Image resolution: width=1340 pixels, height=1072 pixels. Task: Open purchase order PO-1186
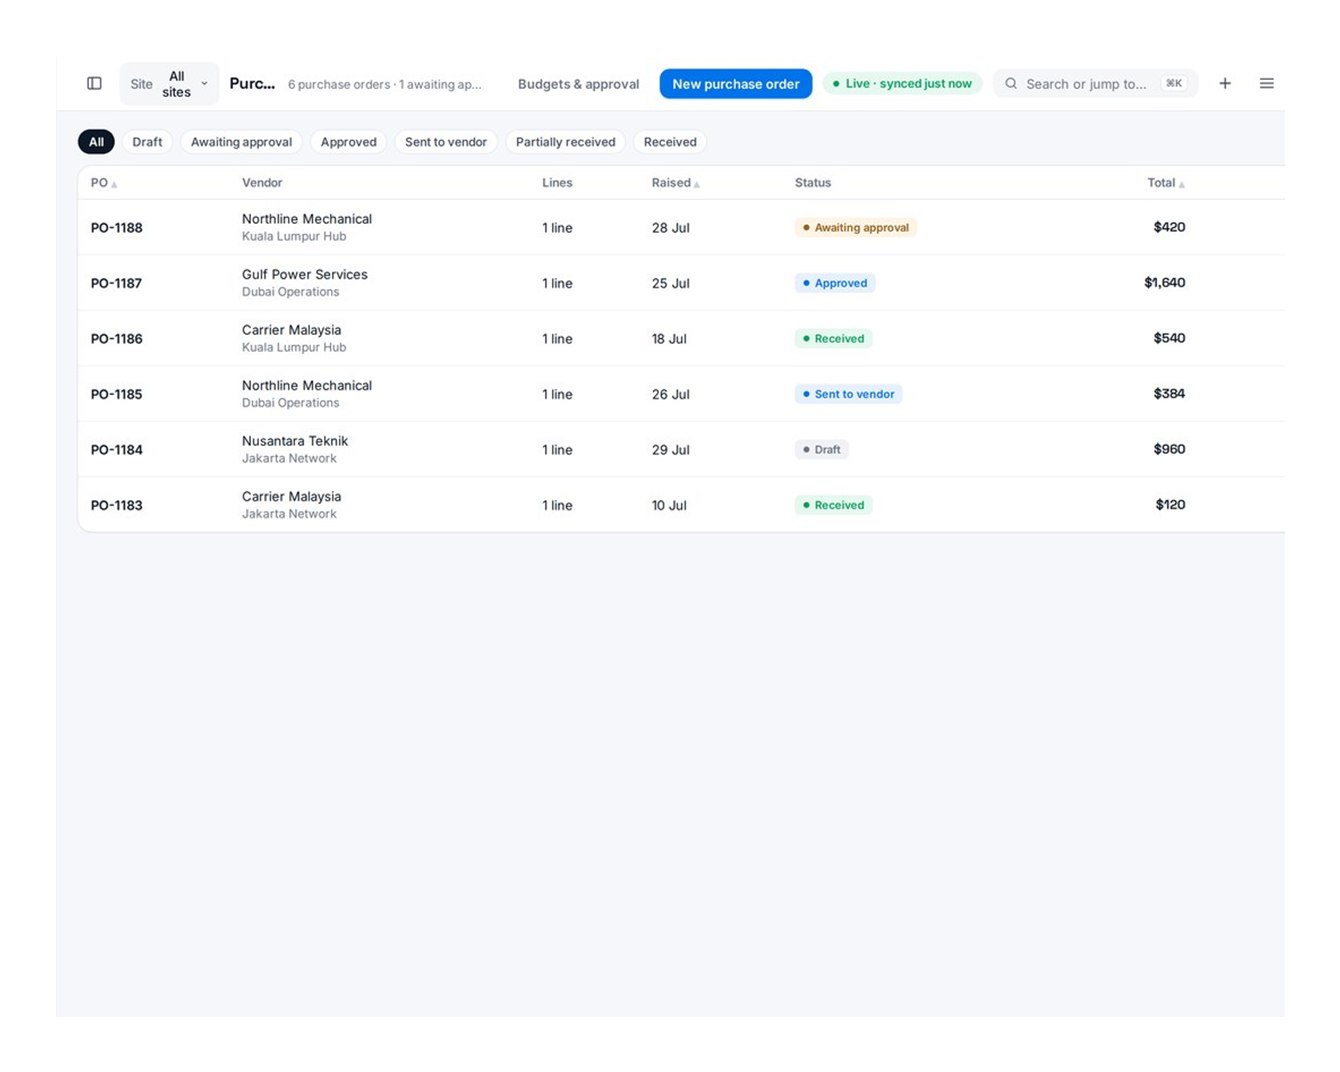pyautogui.click(x=117, y=339)
